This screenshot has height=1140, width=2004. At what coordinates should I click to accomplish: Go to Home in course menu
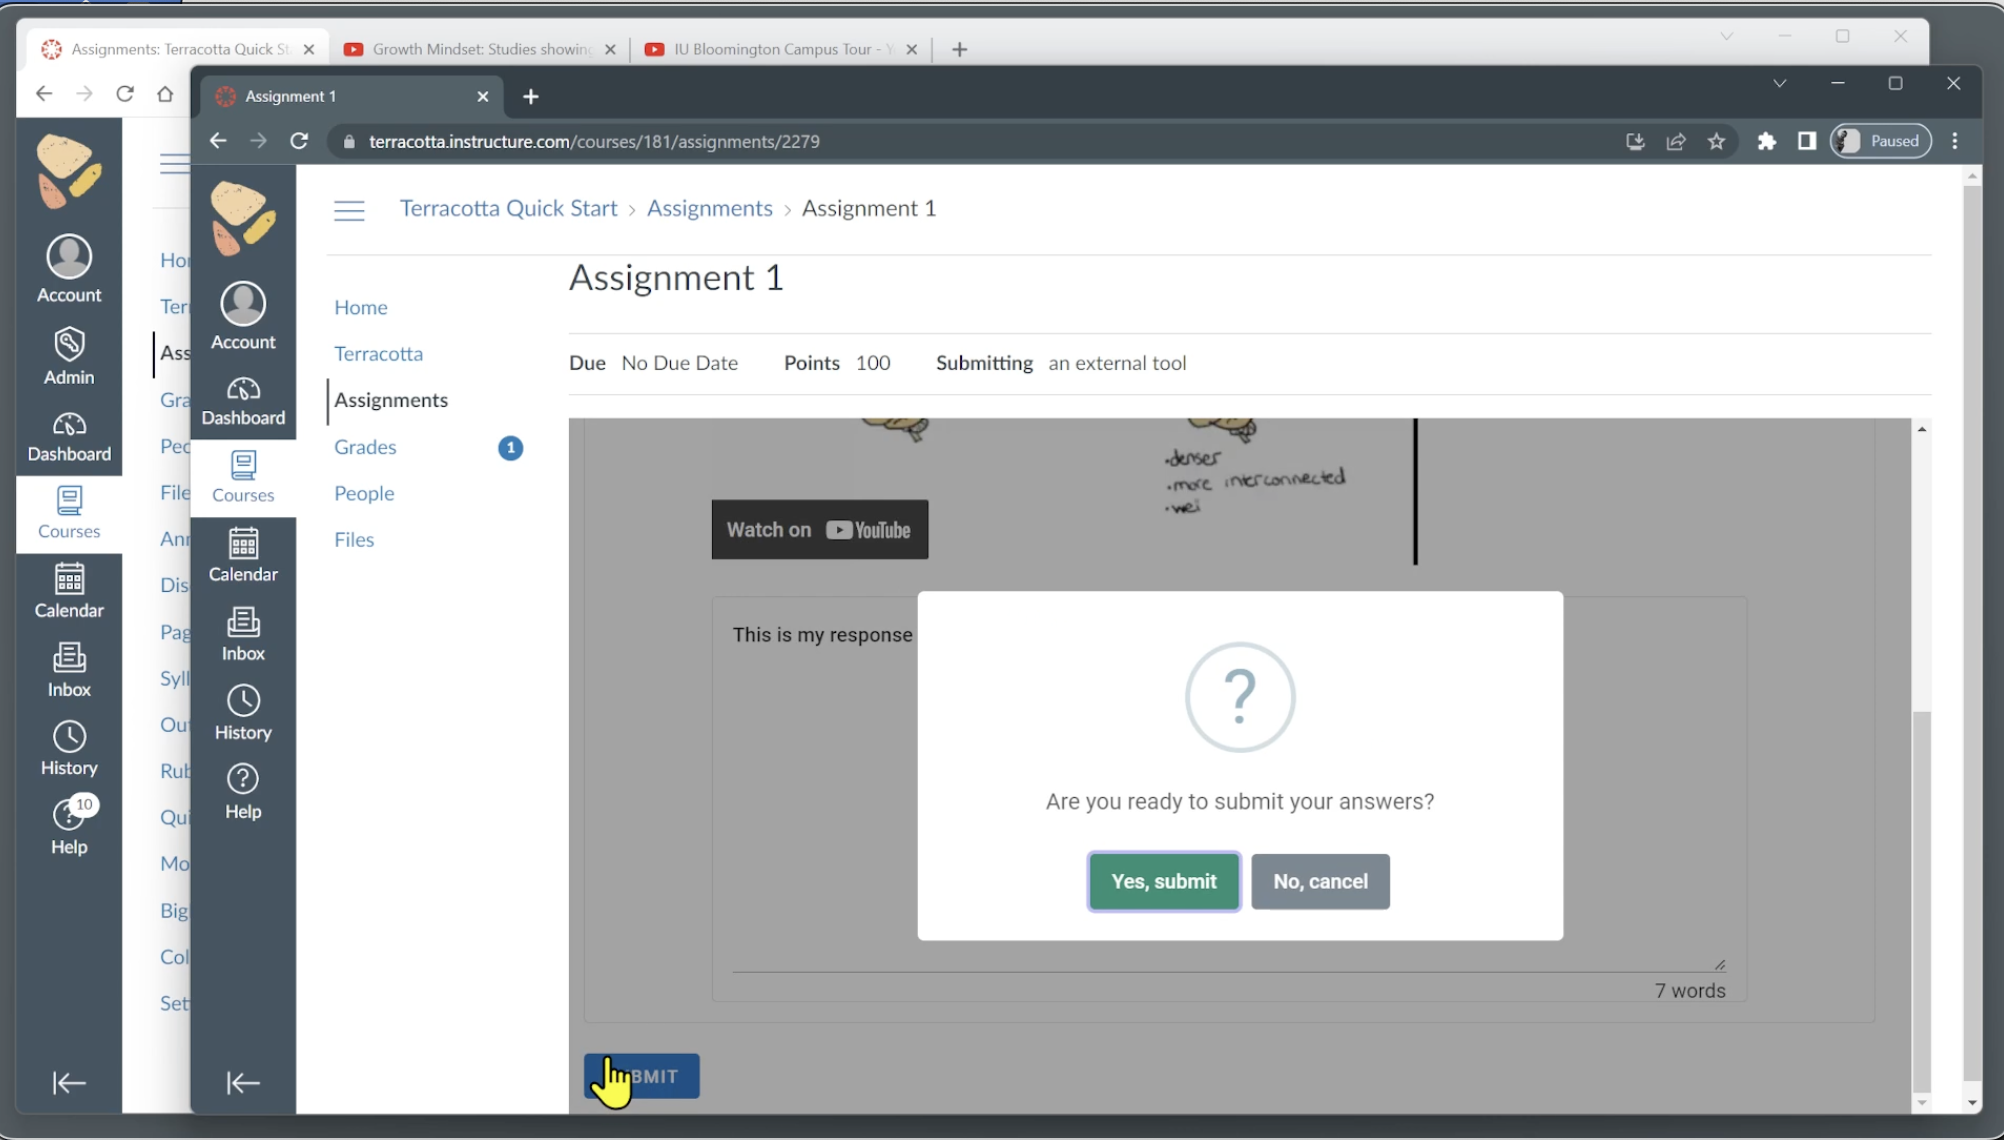(x=361, y=307)
